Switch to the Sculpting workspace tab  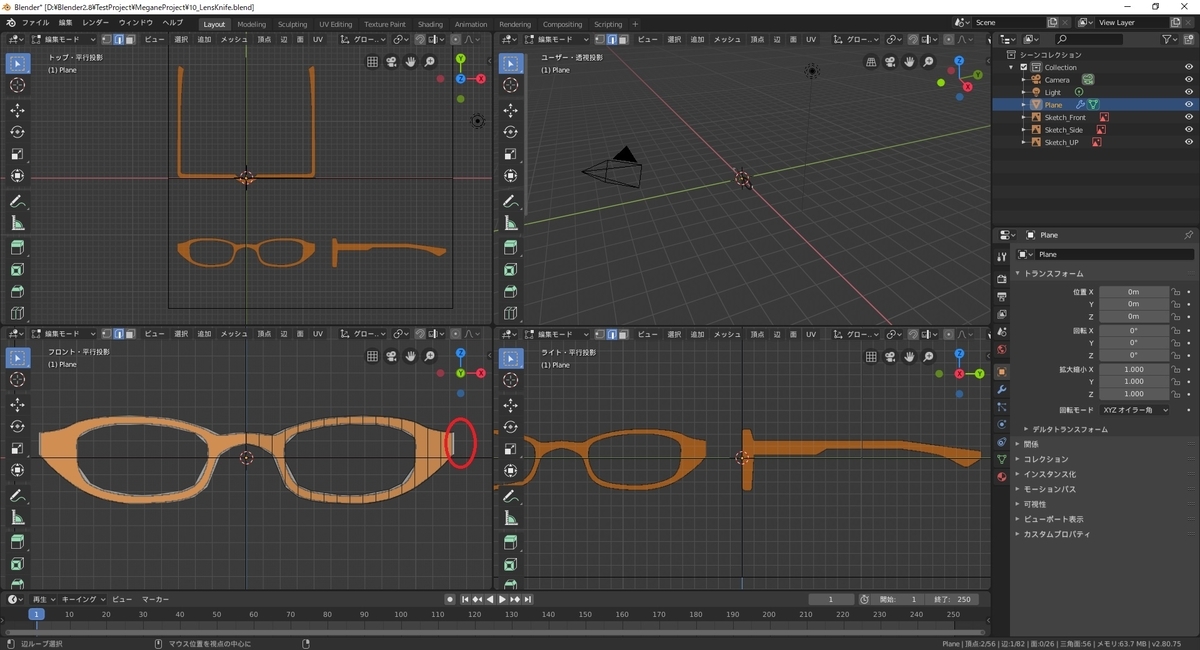click(293, 24)
